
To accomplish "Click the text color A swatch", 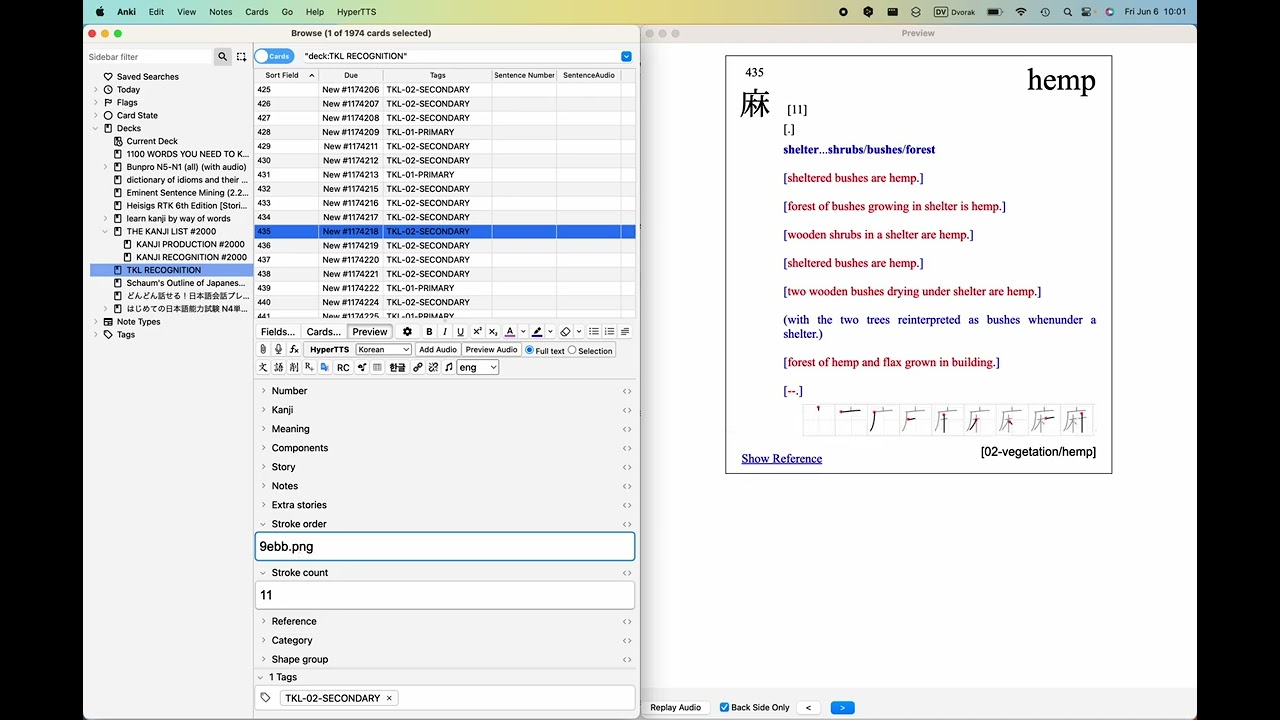I will click(x=509, y=332).
